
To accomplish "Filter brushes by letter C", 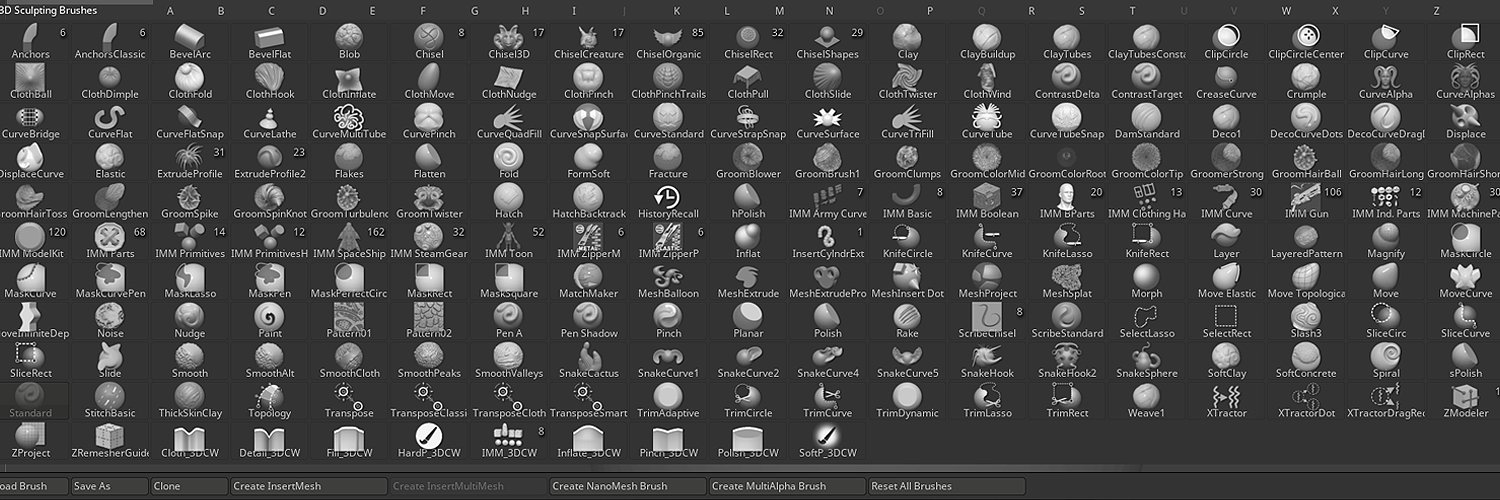I will tap(271, 11).
